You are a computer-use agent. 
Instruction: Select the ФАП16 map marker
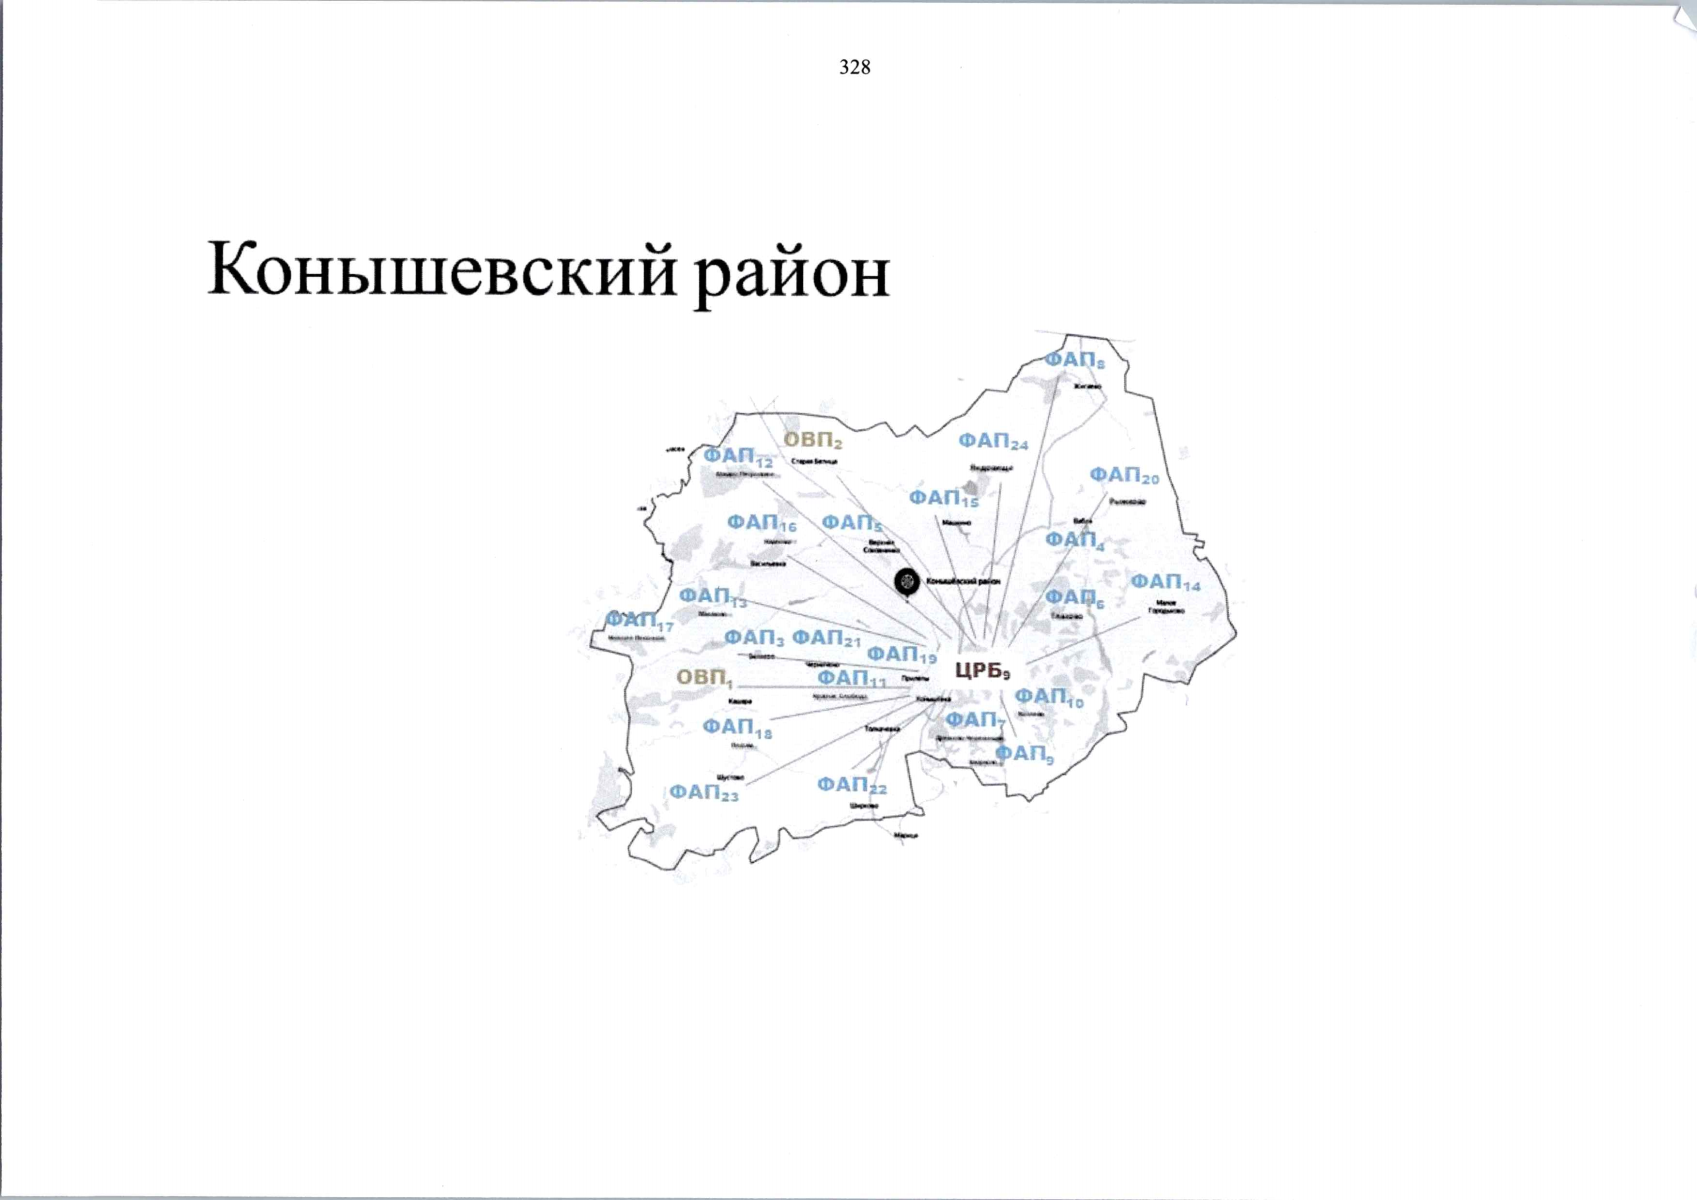pos(759,523)
